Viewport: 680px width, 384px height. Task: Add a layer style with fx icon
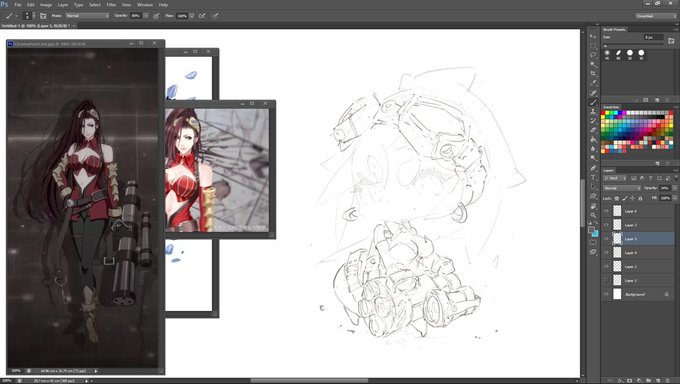620,381
